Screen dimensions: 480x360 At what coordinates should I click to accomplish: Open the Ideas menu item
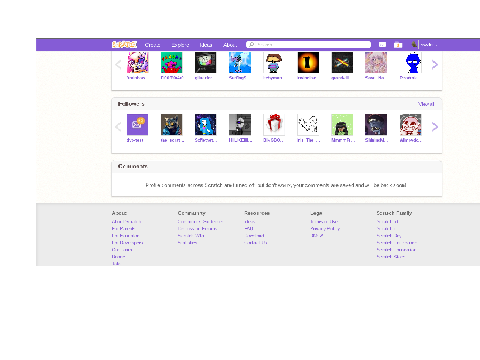tap(206, 45)
